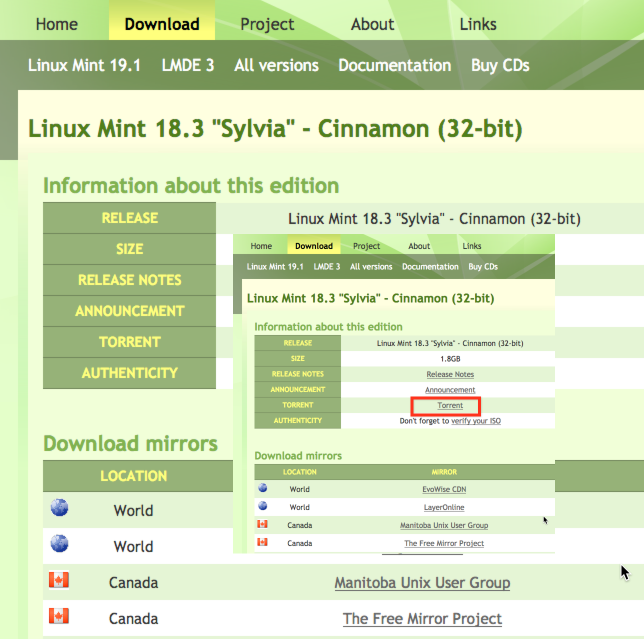This screenshot has width=644, height=639.
Task: Click the large SIZE row header
Action: click(x=129, y=249)
